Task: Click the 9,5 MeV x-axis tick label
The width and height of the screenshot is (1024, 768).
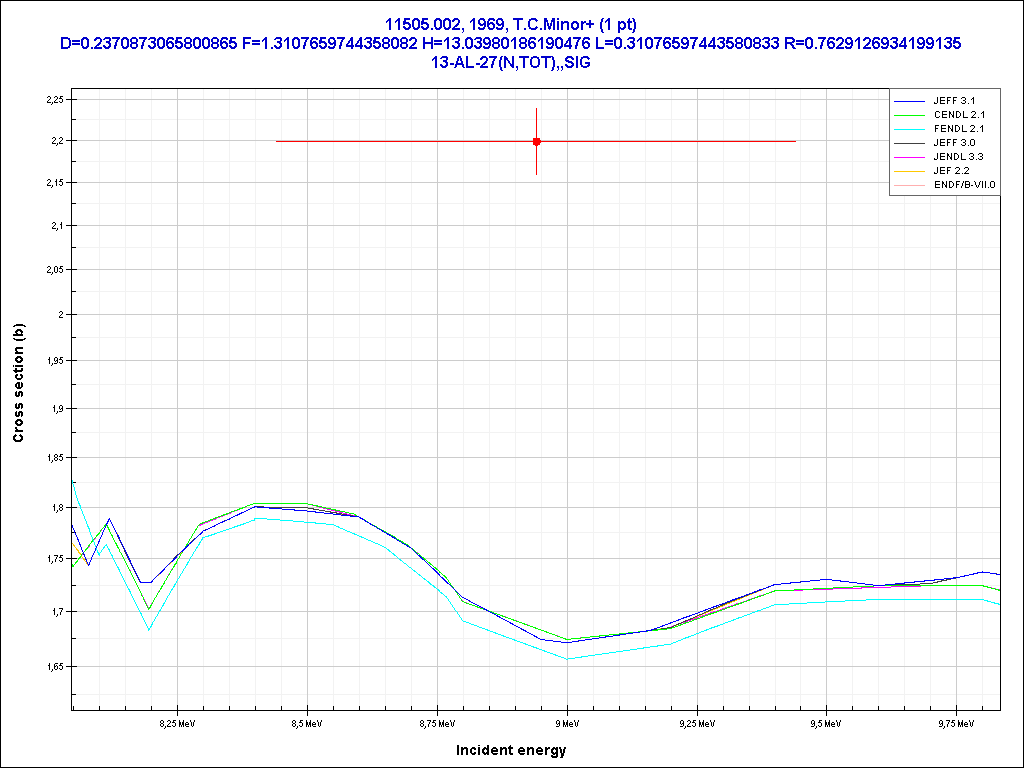Action: point(826,722)
